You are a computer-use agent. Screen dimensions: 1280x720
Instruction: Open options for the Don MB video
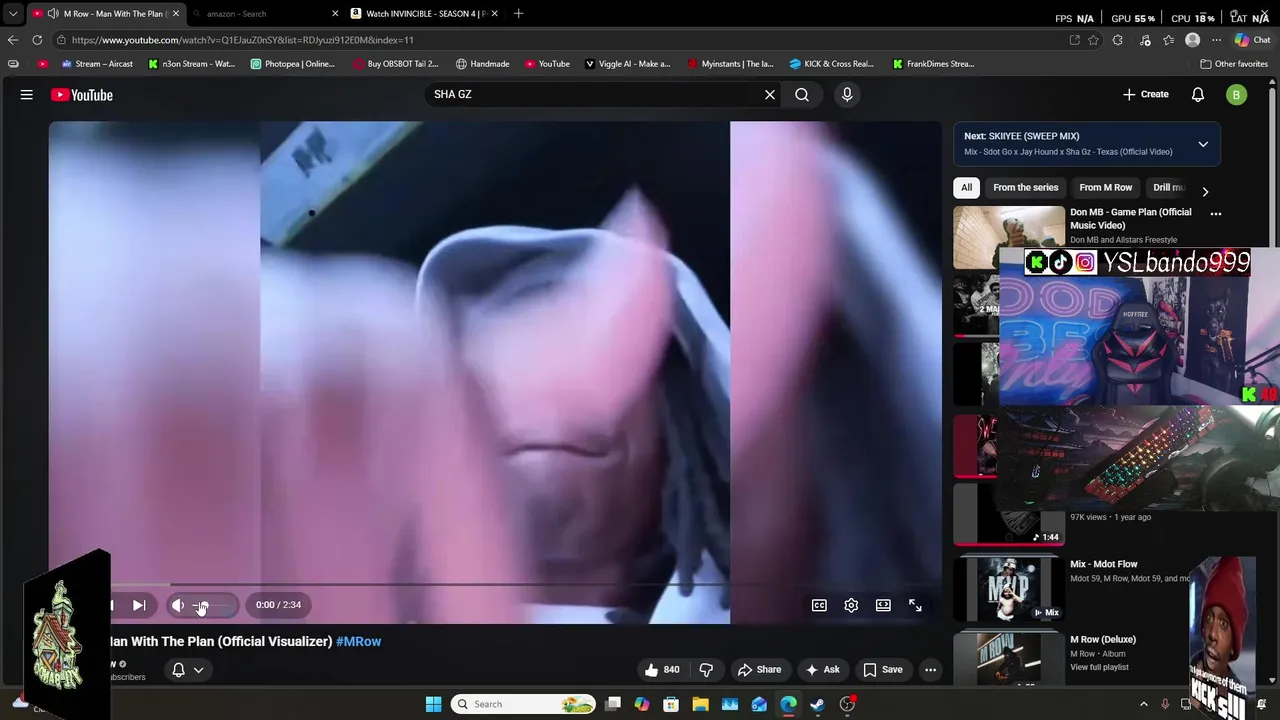(1216, 214)
